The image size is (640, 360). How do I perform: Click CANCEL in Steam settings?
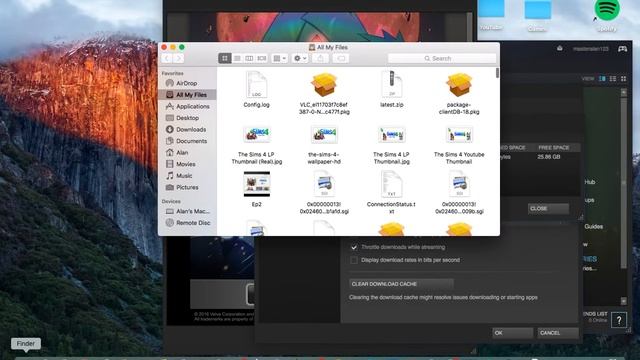558,333
